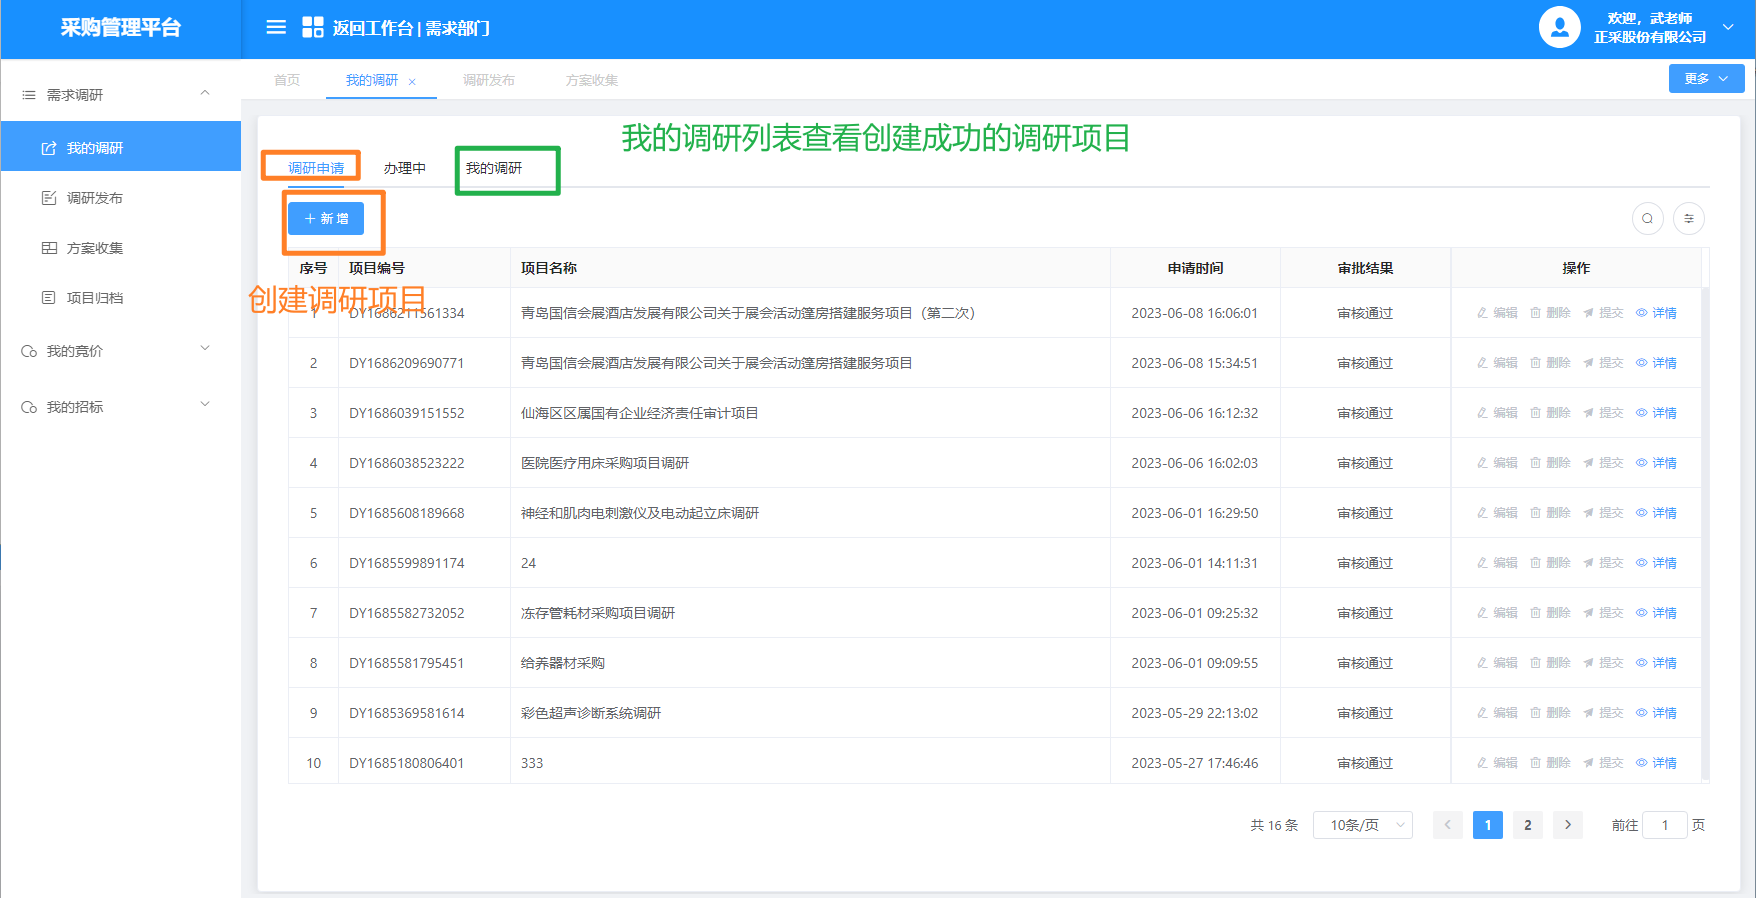Click the column settings filter icon

tap(1688, 219)
